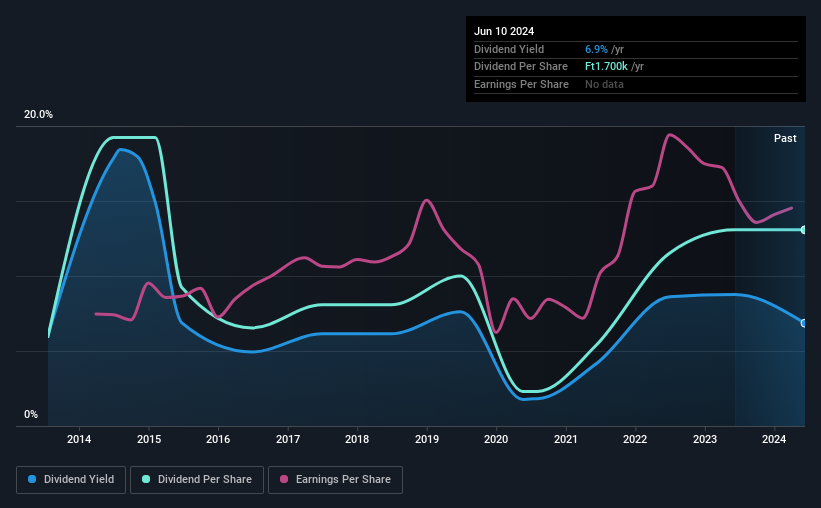Toggle the Dividend Yield legend button
This screenshot has width=821, height=508.
point(71,480)
